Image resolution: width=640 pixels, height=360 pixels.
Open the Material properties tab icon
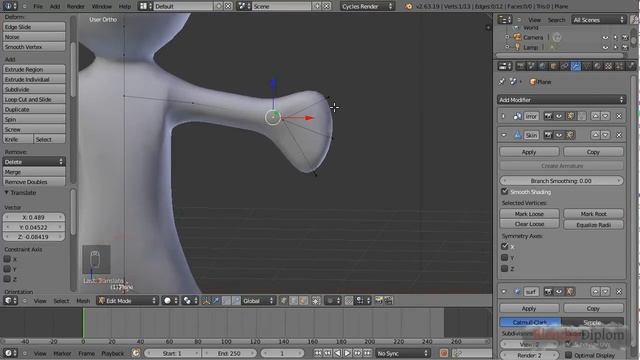click(598, 66)
